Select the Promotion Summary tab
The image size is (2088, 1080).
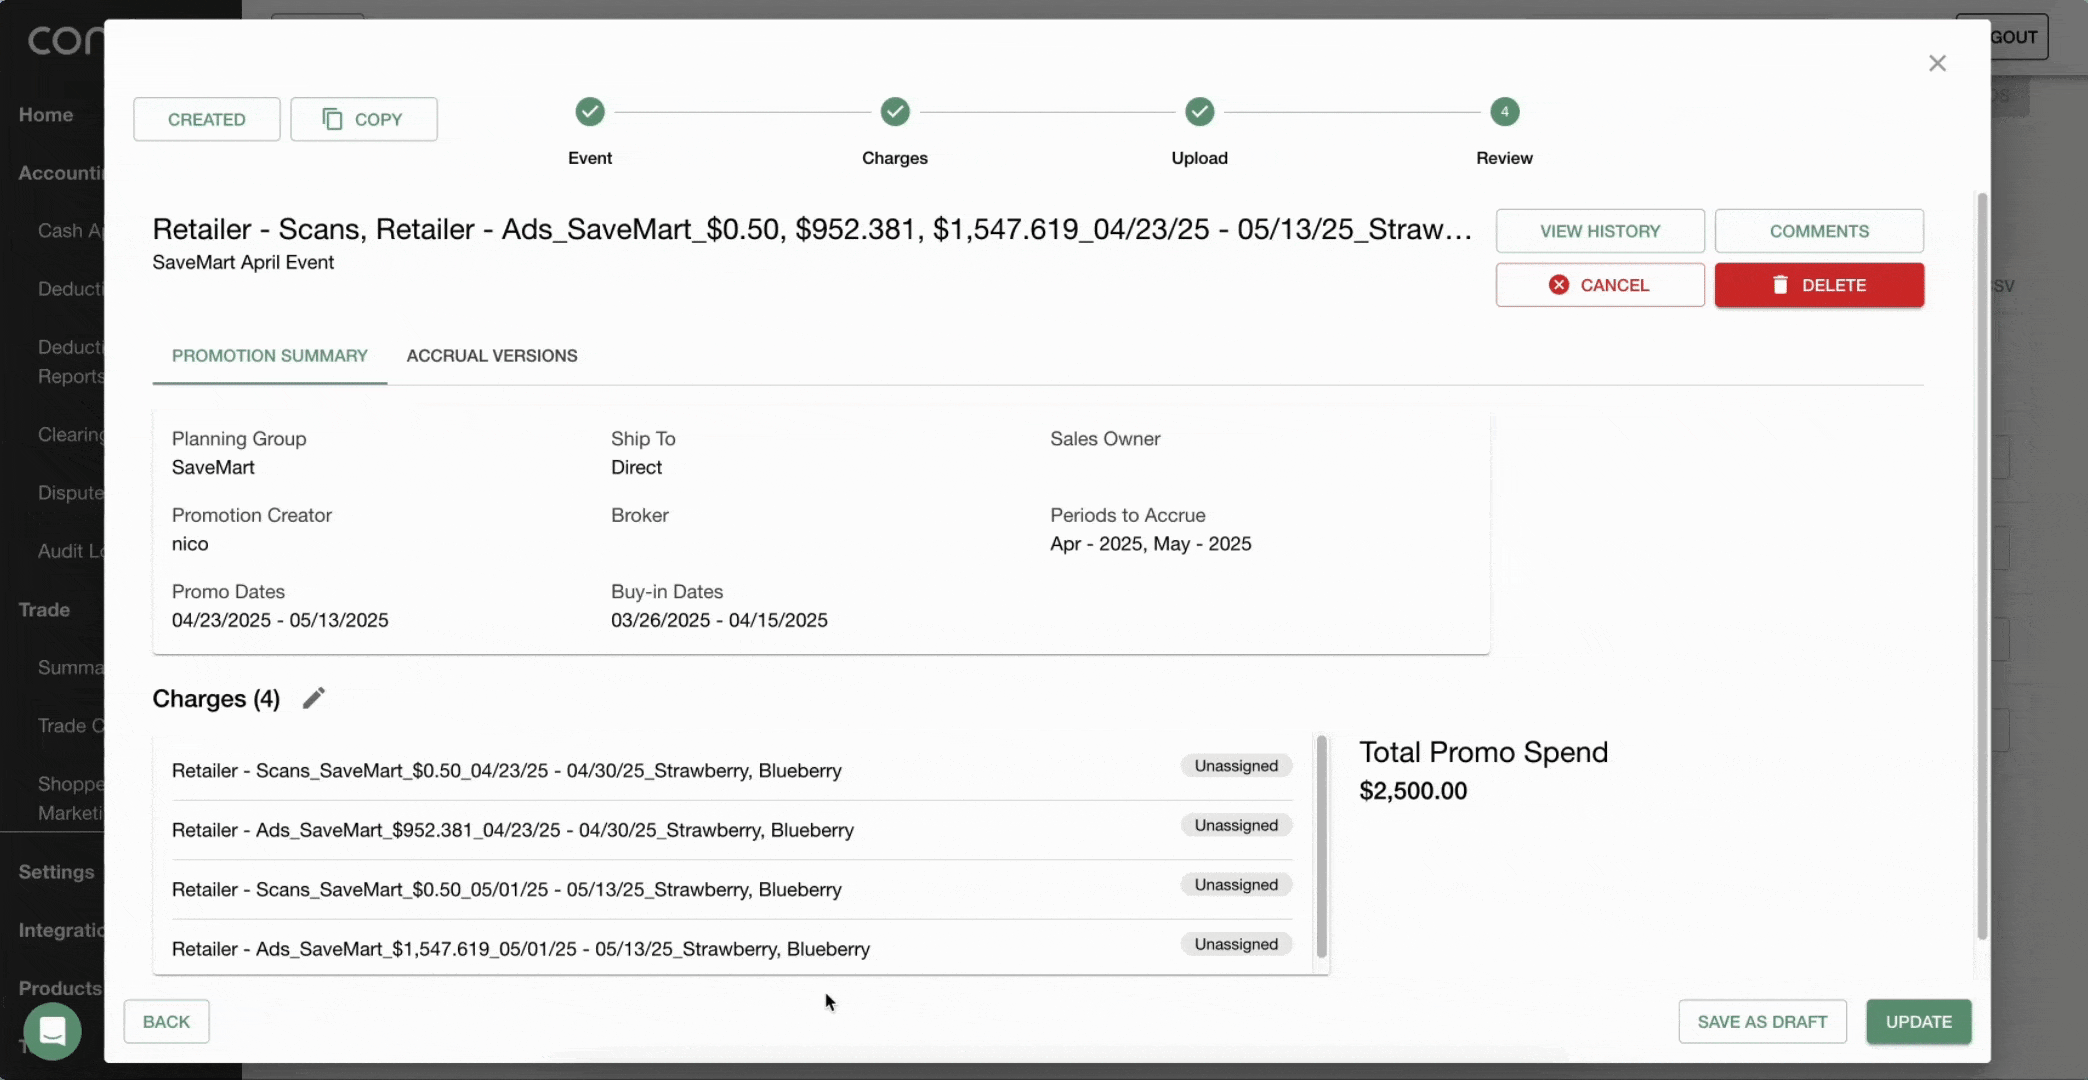point(269,356)
